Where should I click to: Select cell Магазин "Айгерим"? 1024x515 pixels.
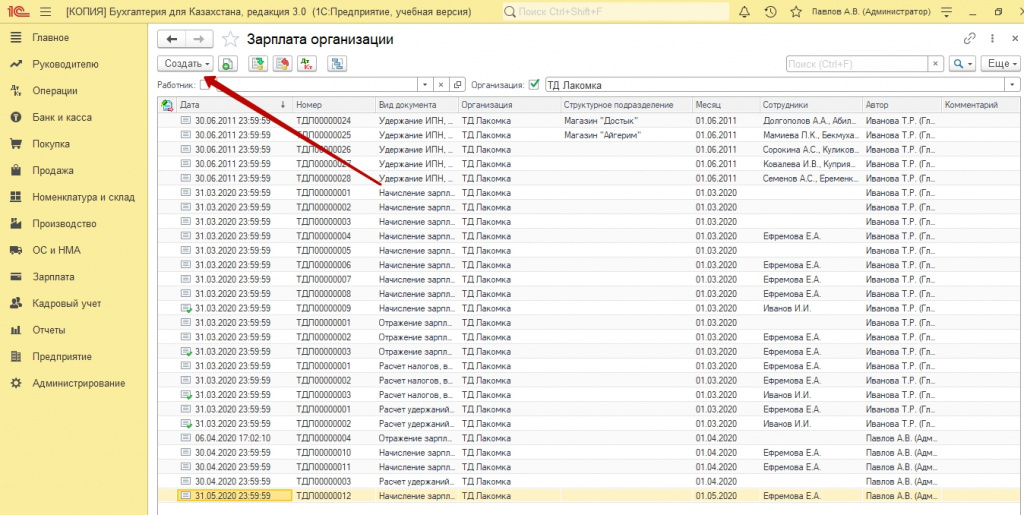626,135
